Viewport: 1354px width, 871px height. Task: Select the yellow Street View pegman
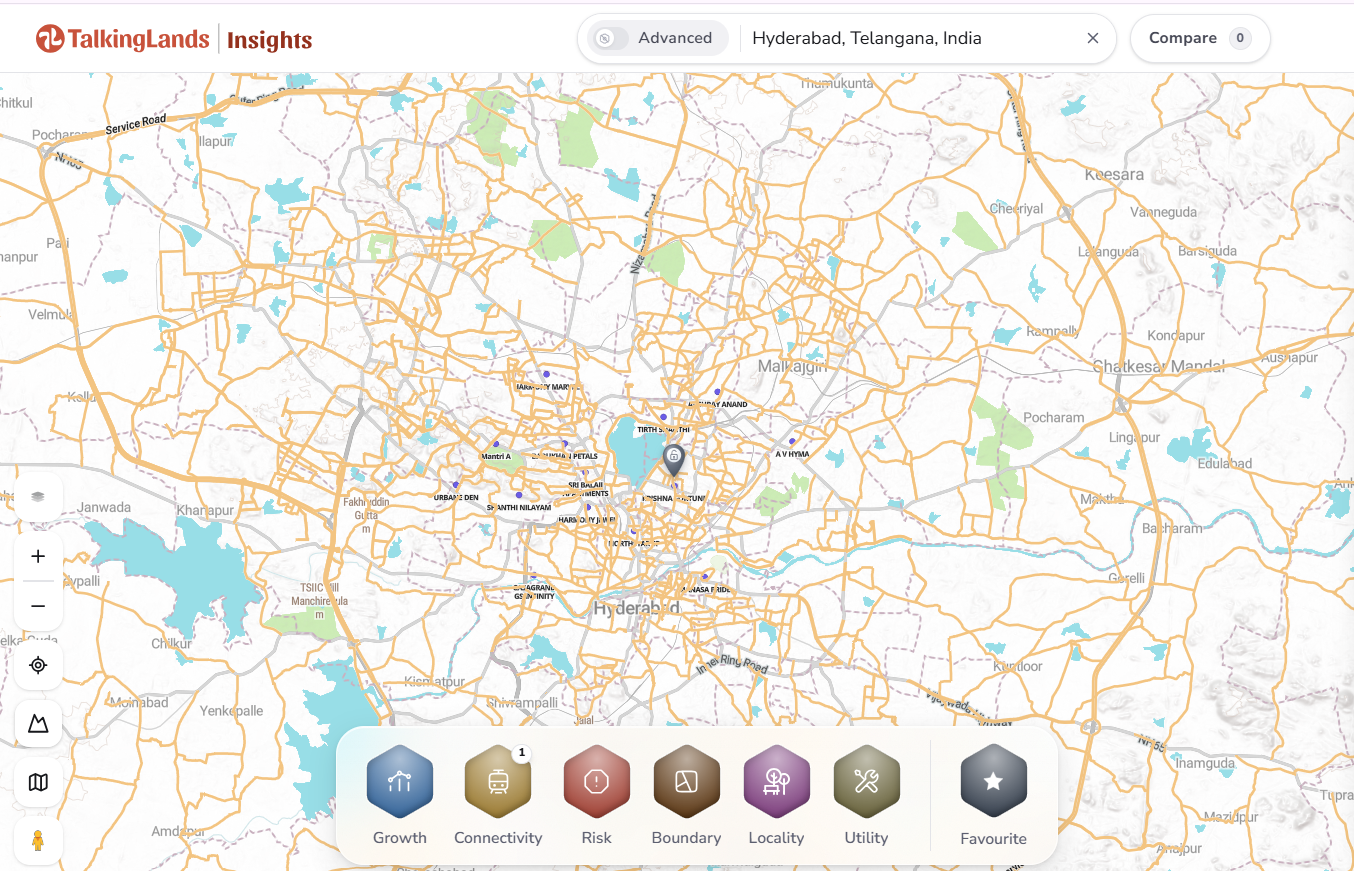coord(39,841)
